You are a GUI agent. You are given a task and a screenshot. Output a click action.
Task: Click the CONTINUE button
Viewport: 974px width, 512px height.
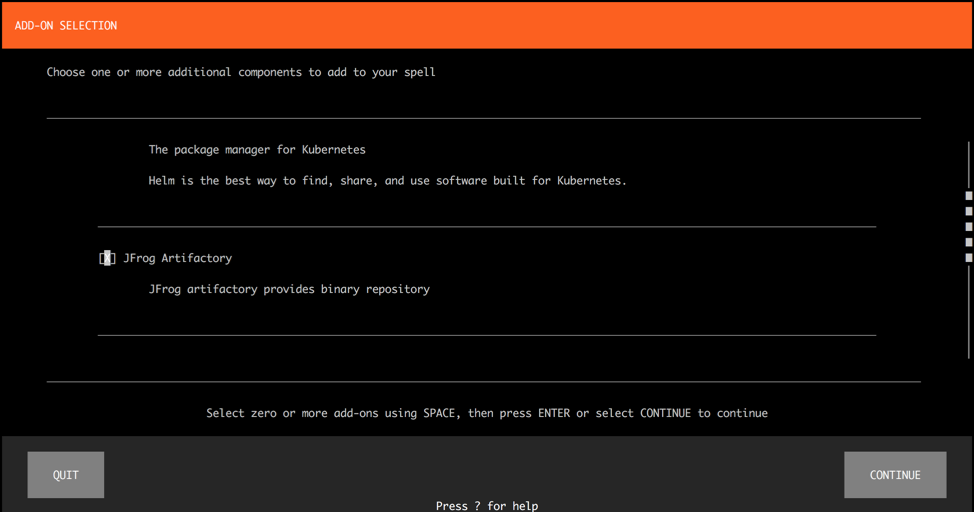(x=895, y=475)
